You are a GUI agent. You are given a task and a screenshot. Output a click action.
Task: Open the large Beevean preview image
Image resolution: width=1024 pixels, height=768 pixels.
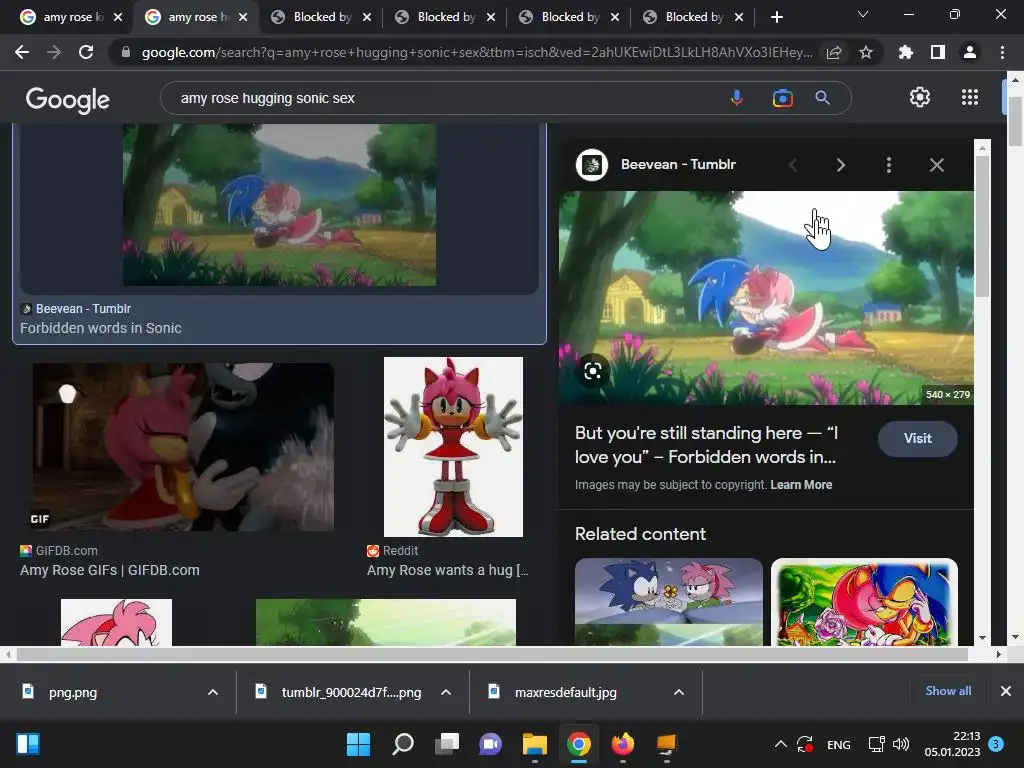click(x=766, y=298)
